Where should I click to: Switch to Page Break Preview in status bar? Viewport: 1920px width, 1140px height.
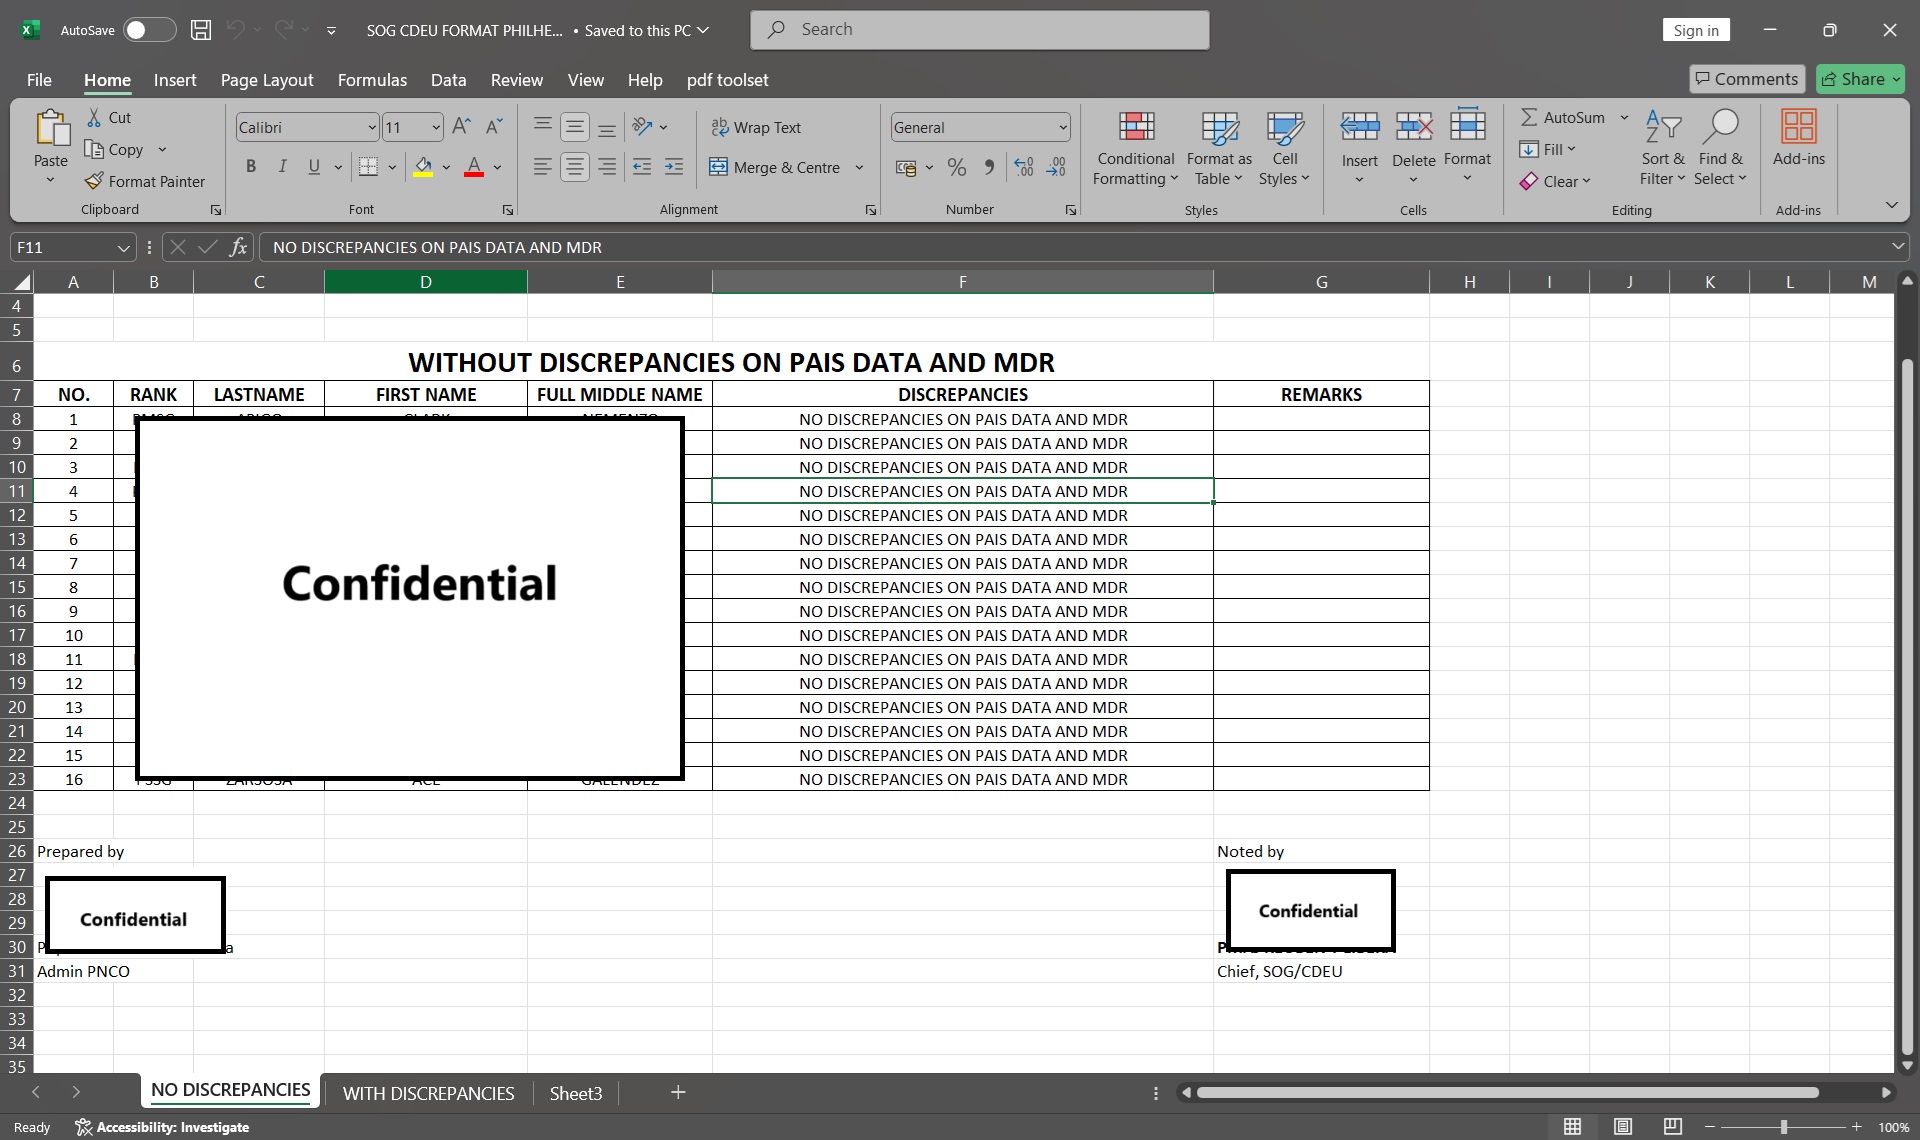pos(1673,1127)
